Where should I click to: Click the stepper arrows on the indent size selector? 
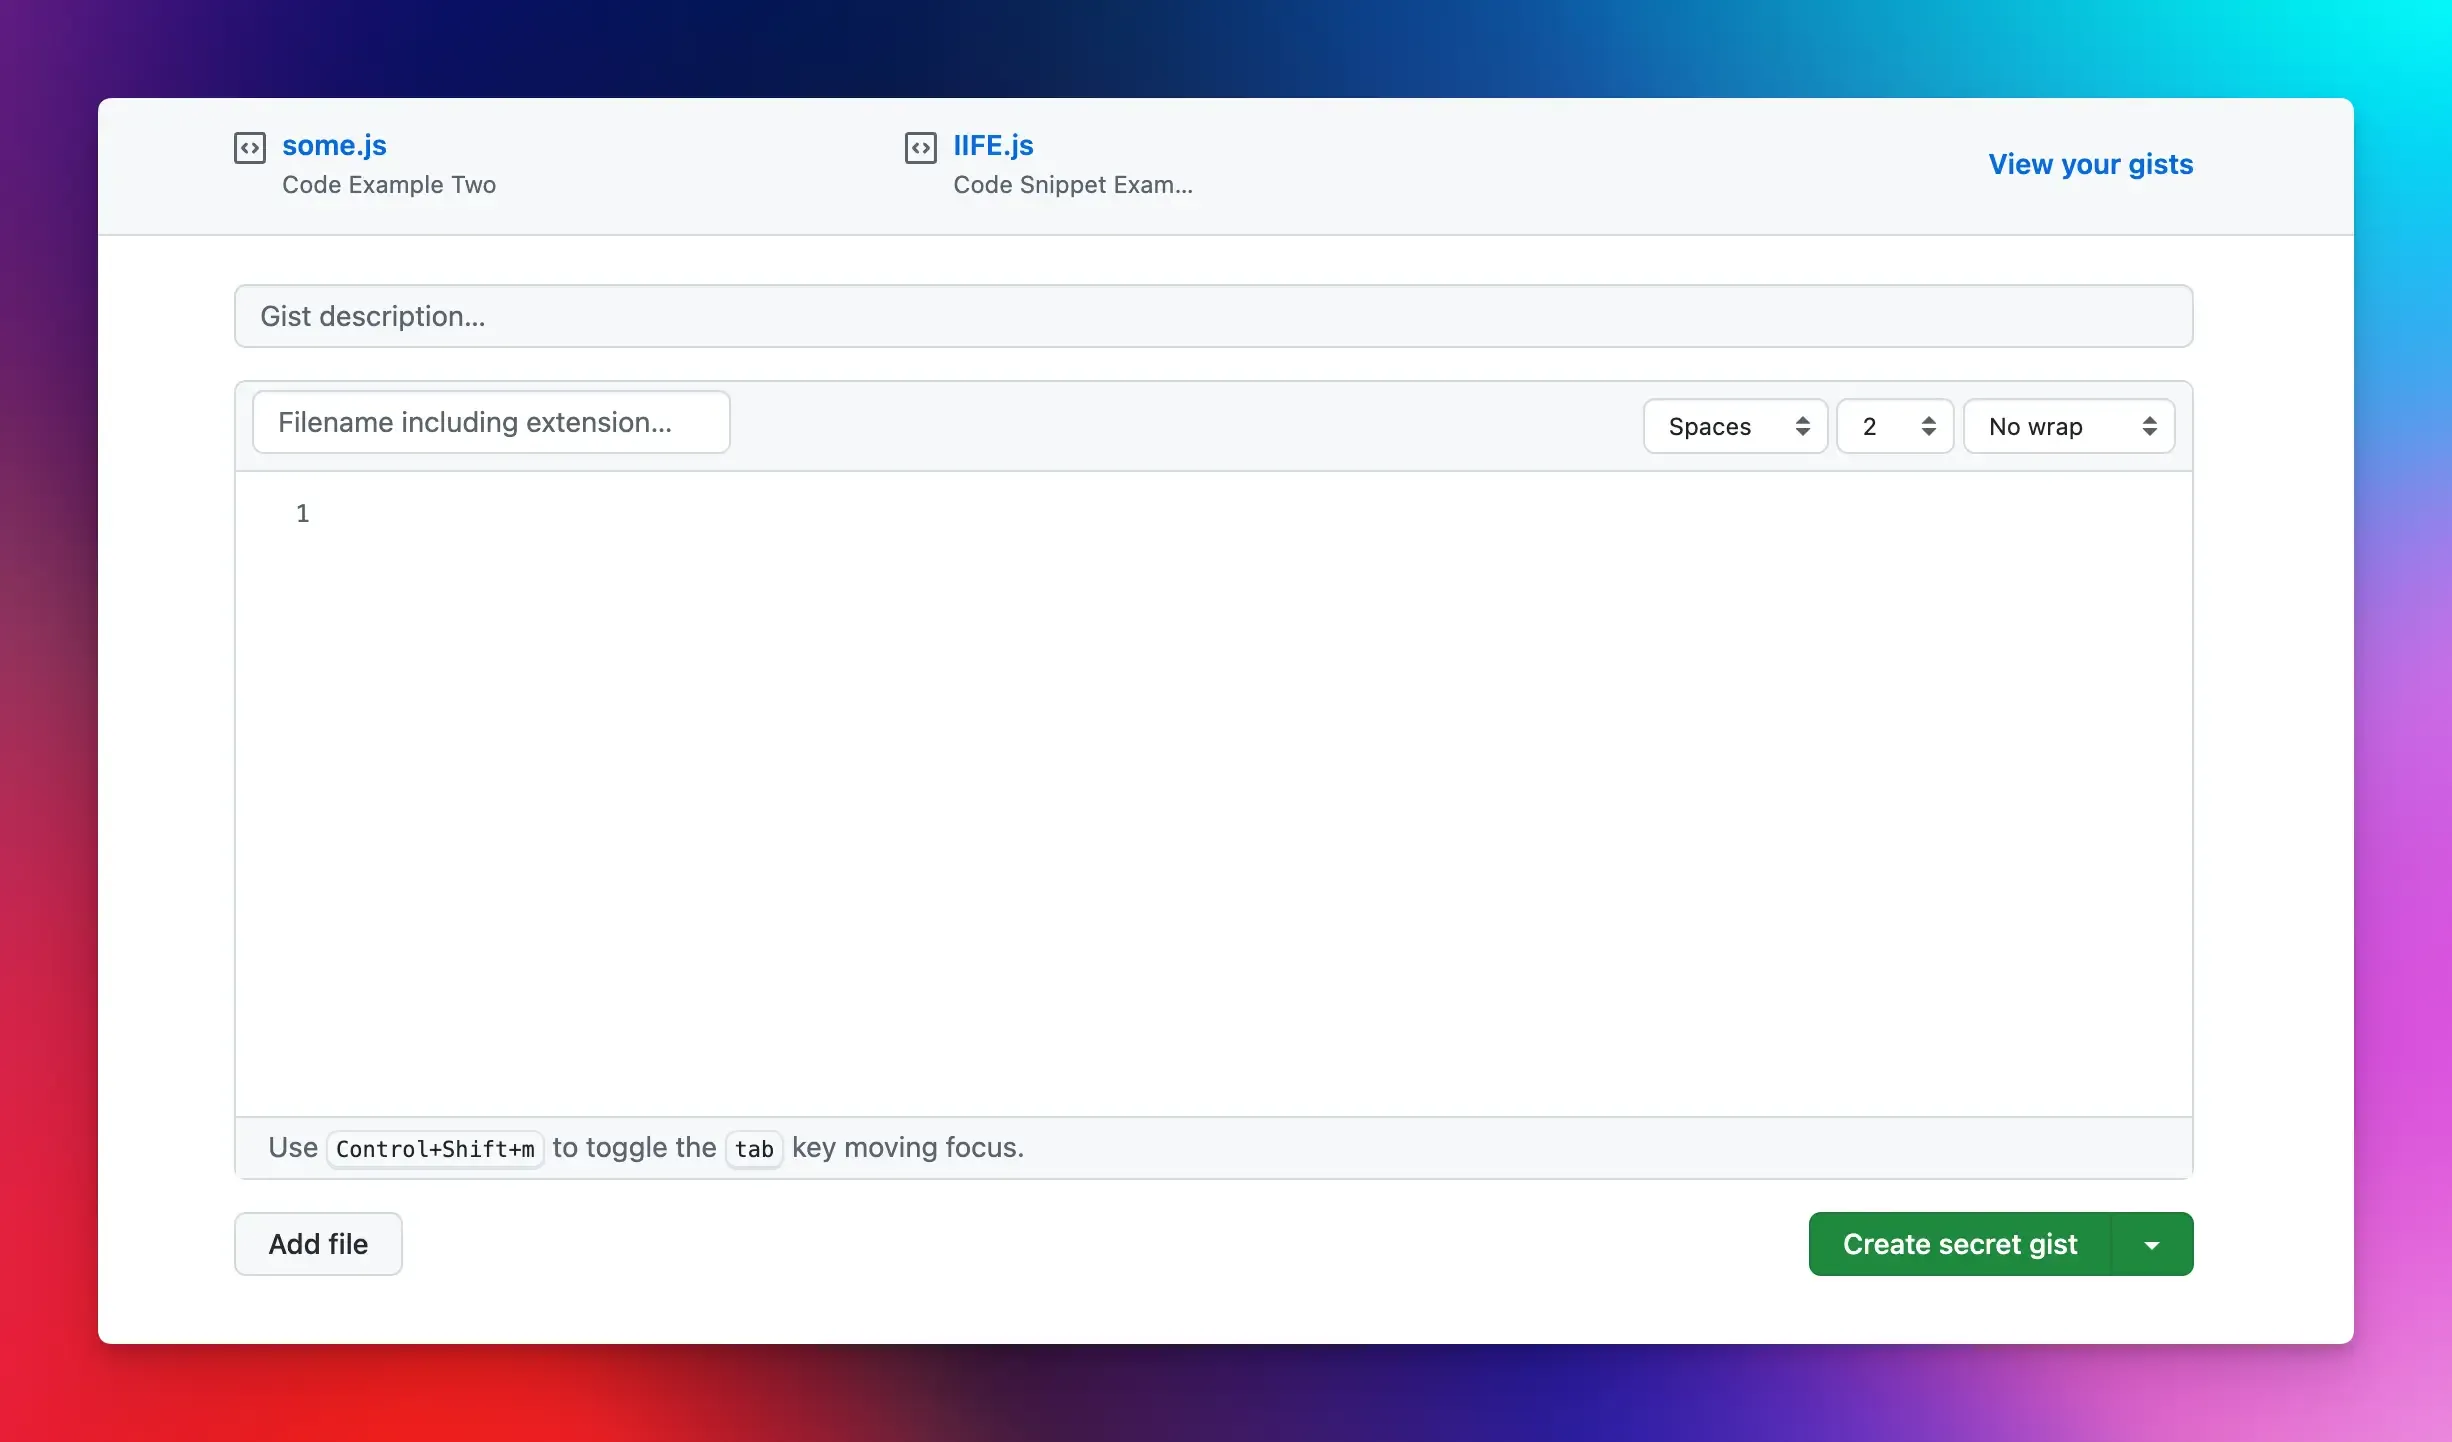[x=1930, y=425]
